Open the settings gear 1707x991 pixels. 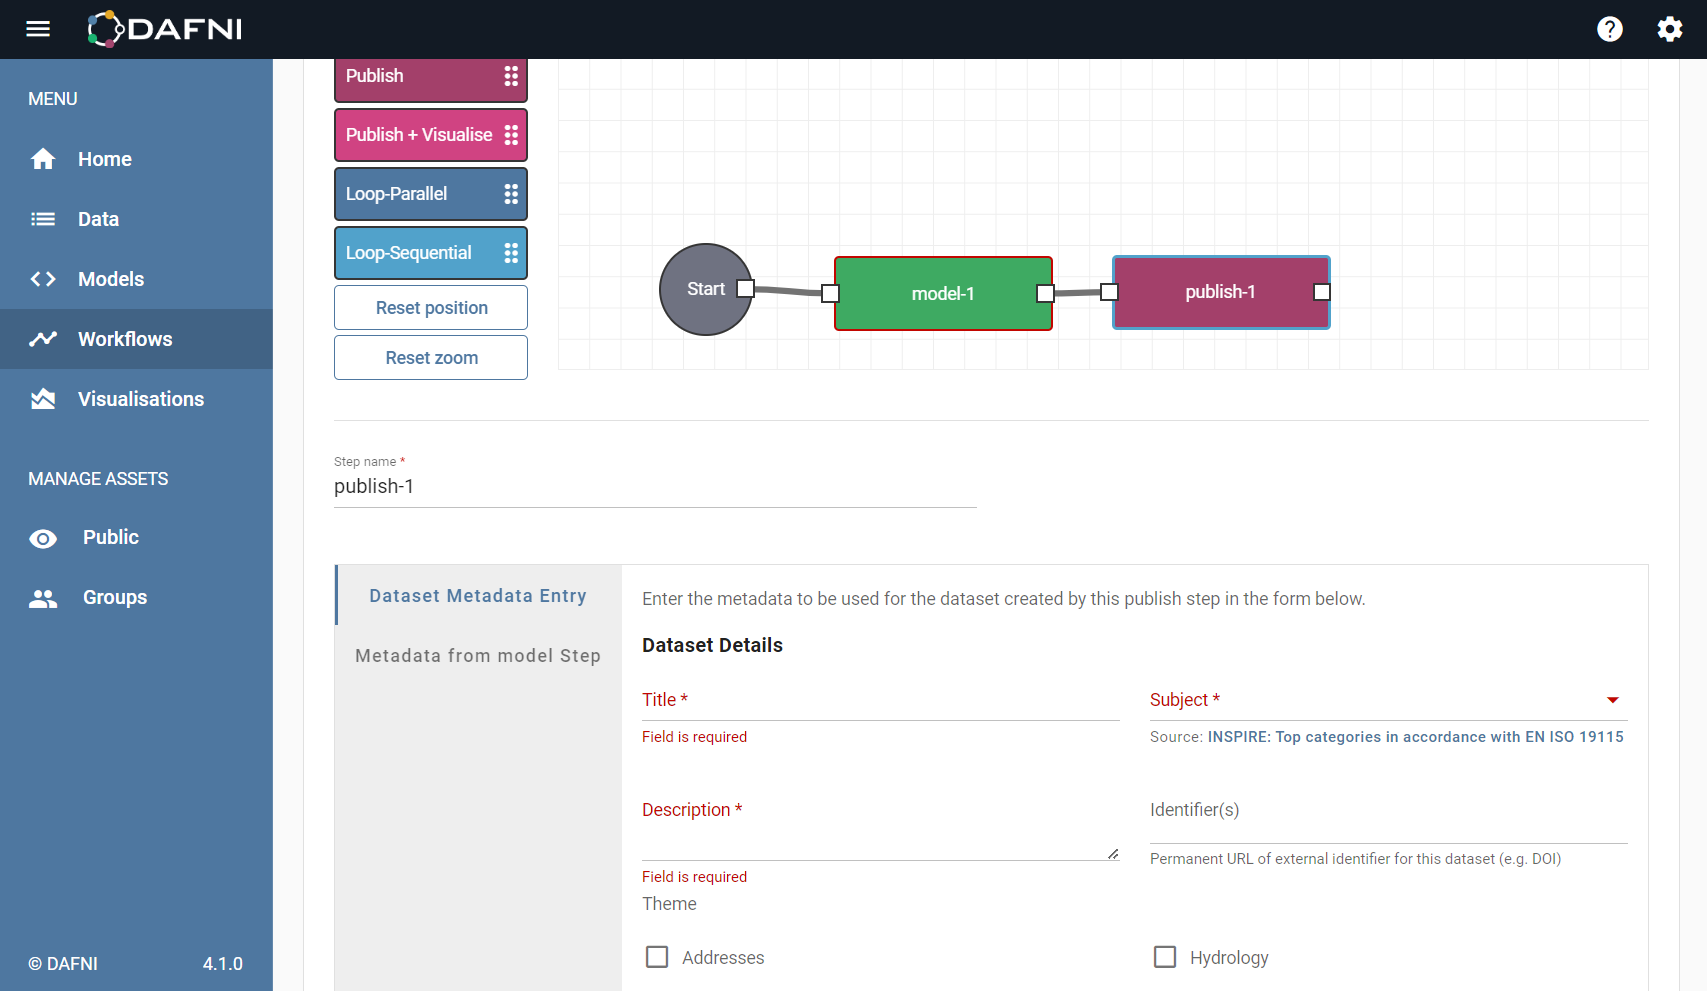(1669, 29)
